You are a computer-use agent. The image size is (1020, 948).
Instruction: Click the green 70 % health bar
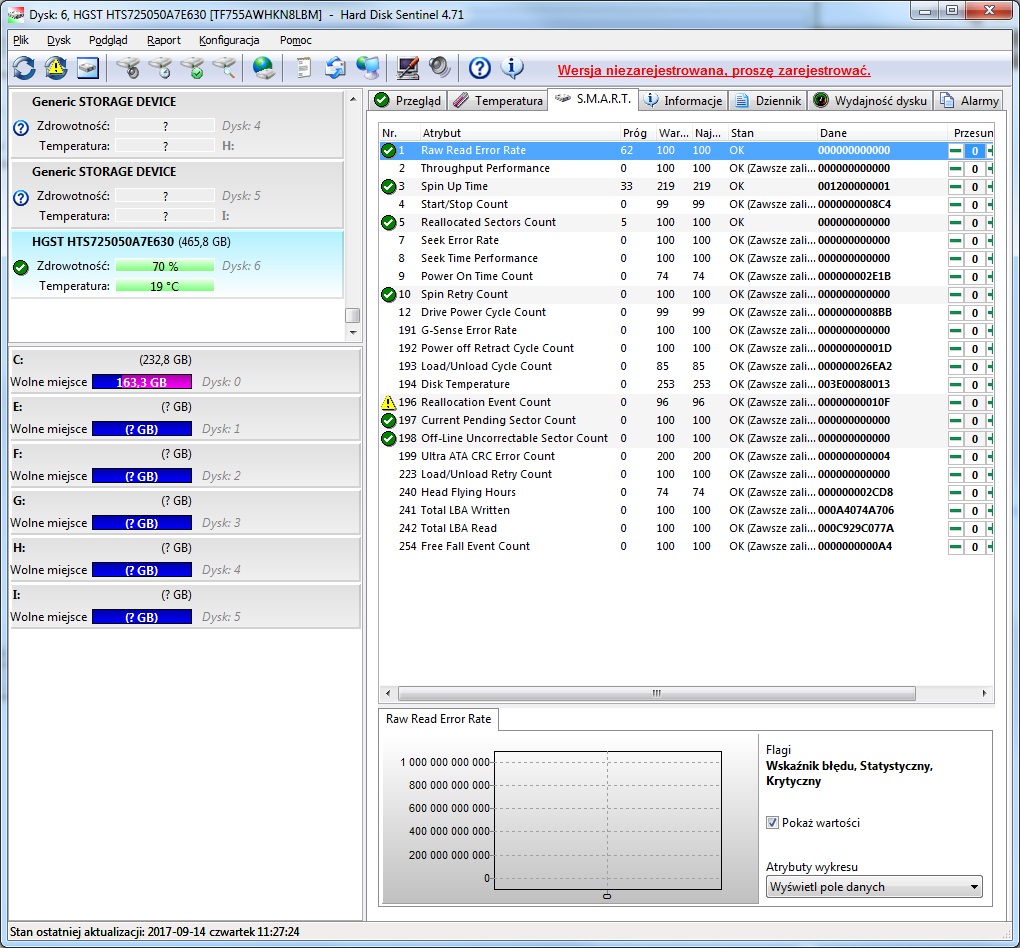[x=165, y=266]
